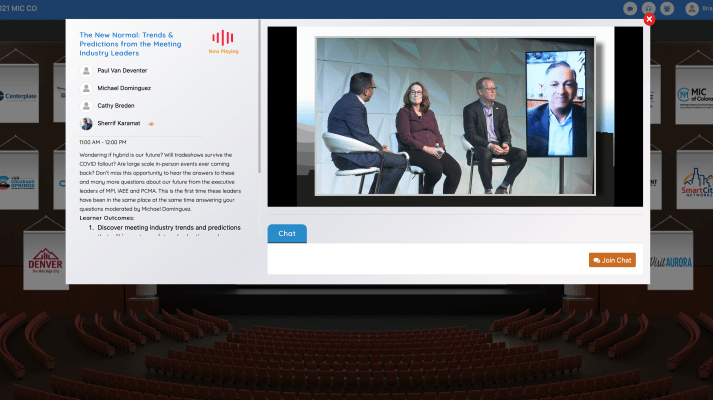This screenshot has height=400, width=713.
Task: Click the description panel vertical scrollbar
Action: [x=259, y=96]
